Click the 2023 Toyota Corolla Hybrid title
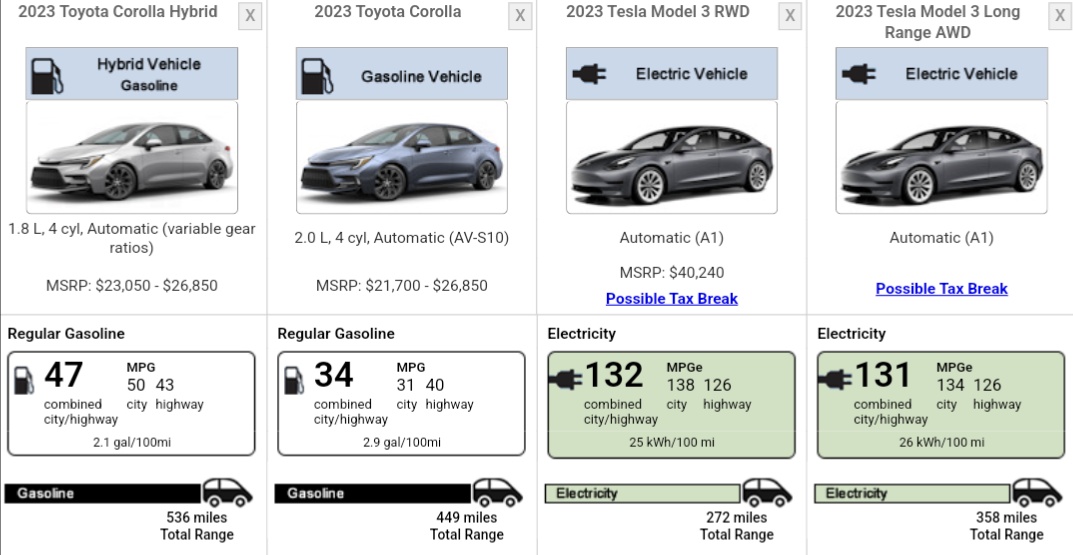This screenshot has width=1073, height=555. pos(118,12)
